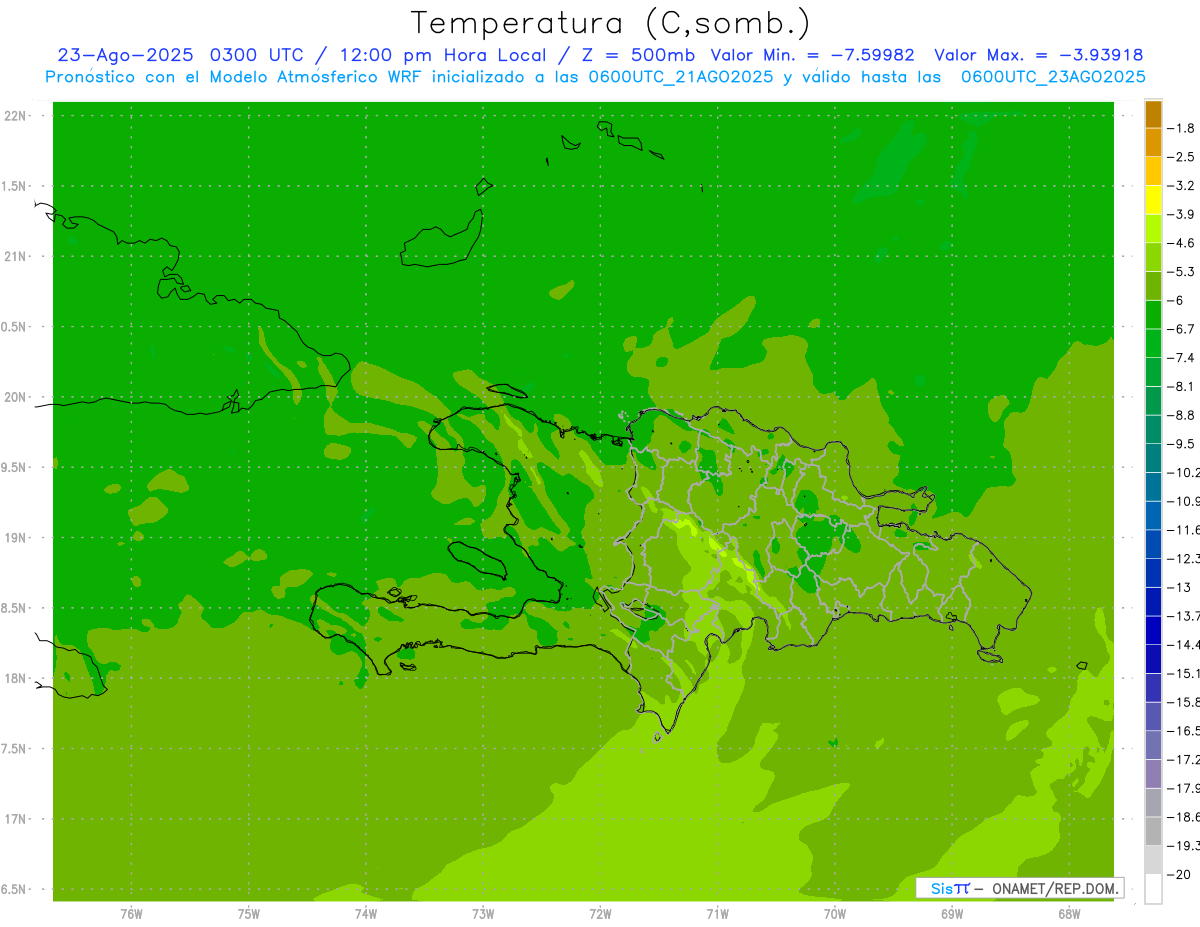Click legend value '-12.3'

pos(1184,558)
